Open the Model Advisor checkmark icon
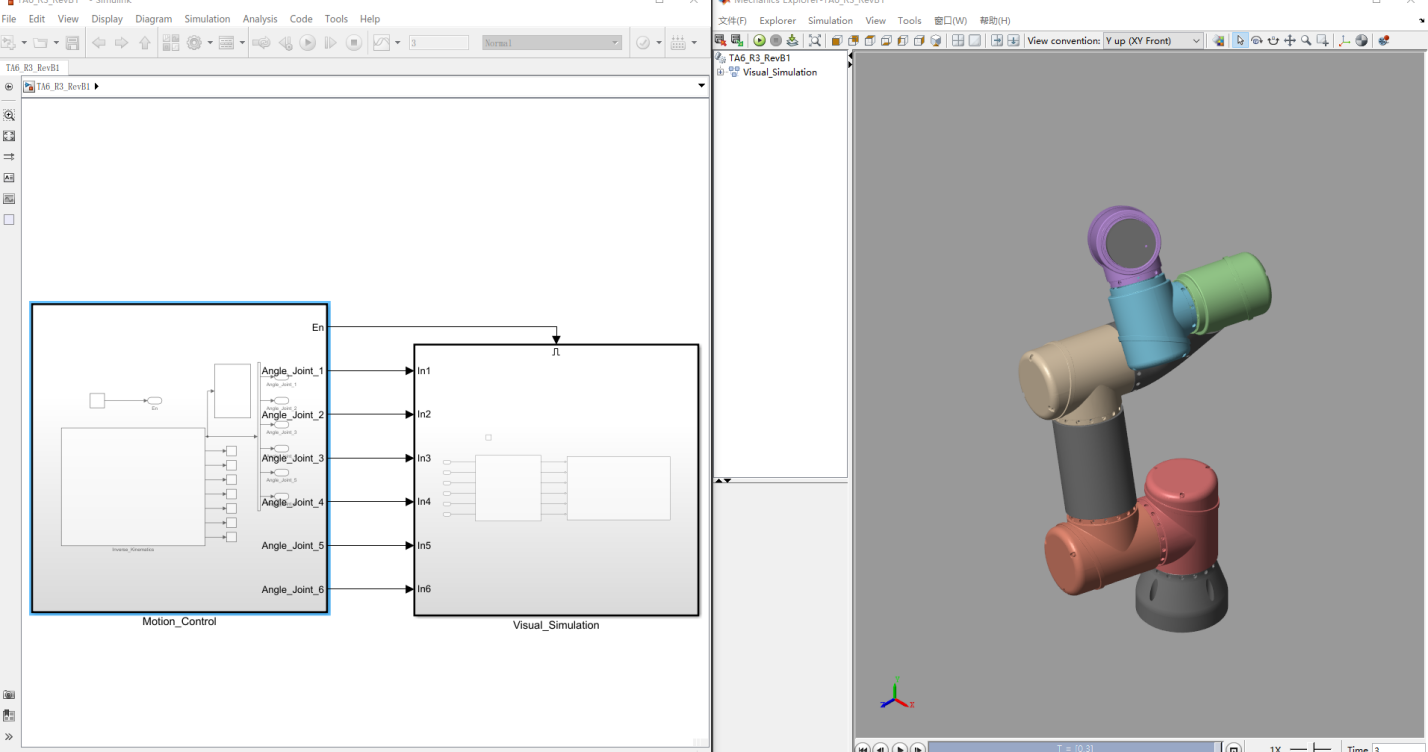The width and height of the screenshot is (1428, 752). click(x=642, y=43)
